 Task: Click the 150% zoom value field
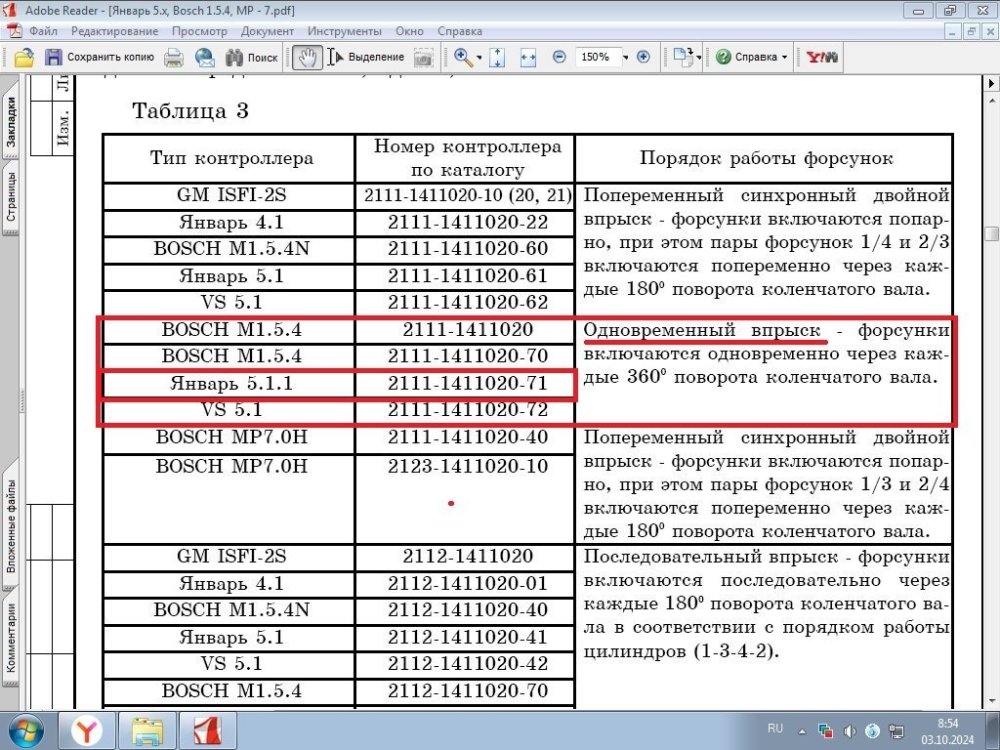tap(596, 57)
